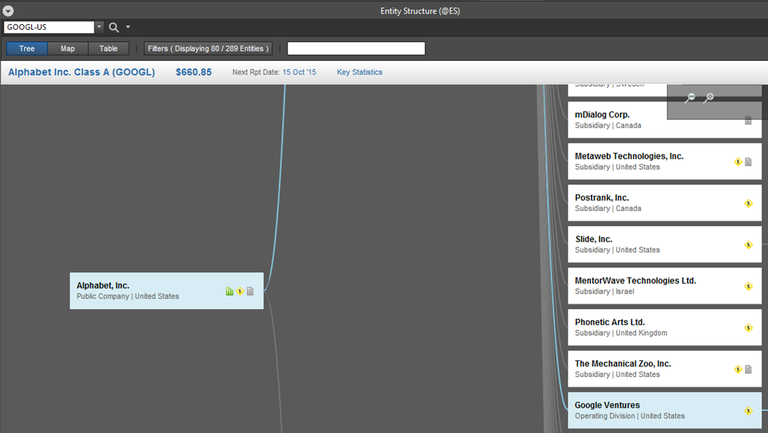The image size is (768, 433).
Task: Click the zoom out magnifier icon
Action: click(x=690, y=98)
